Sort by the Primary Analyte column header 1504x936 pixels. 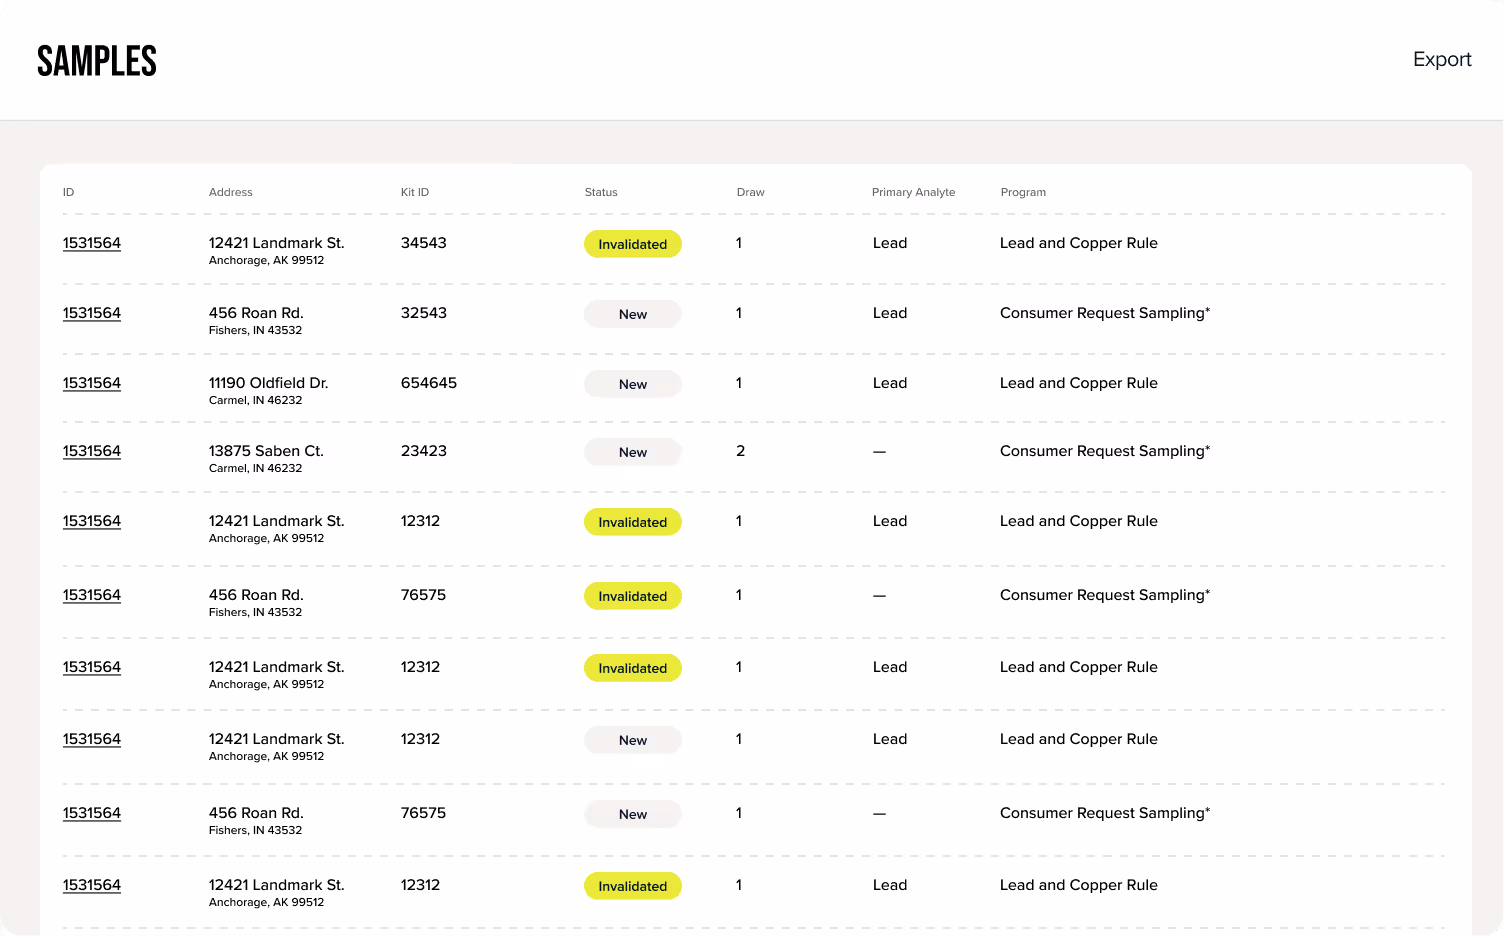(x=913, y=192)
